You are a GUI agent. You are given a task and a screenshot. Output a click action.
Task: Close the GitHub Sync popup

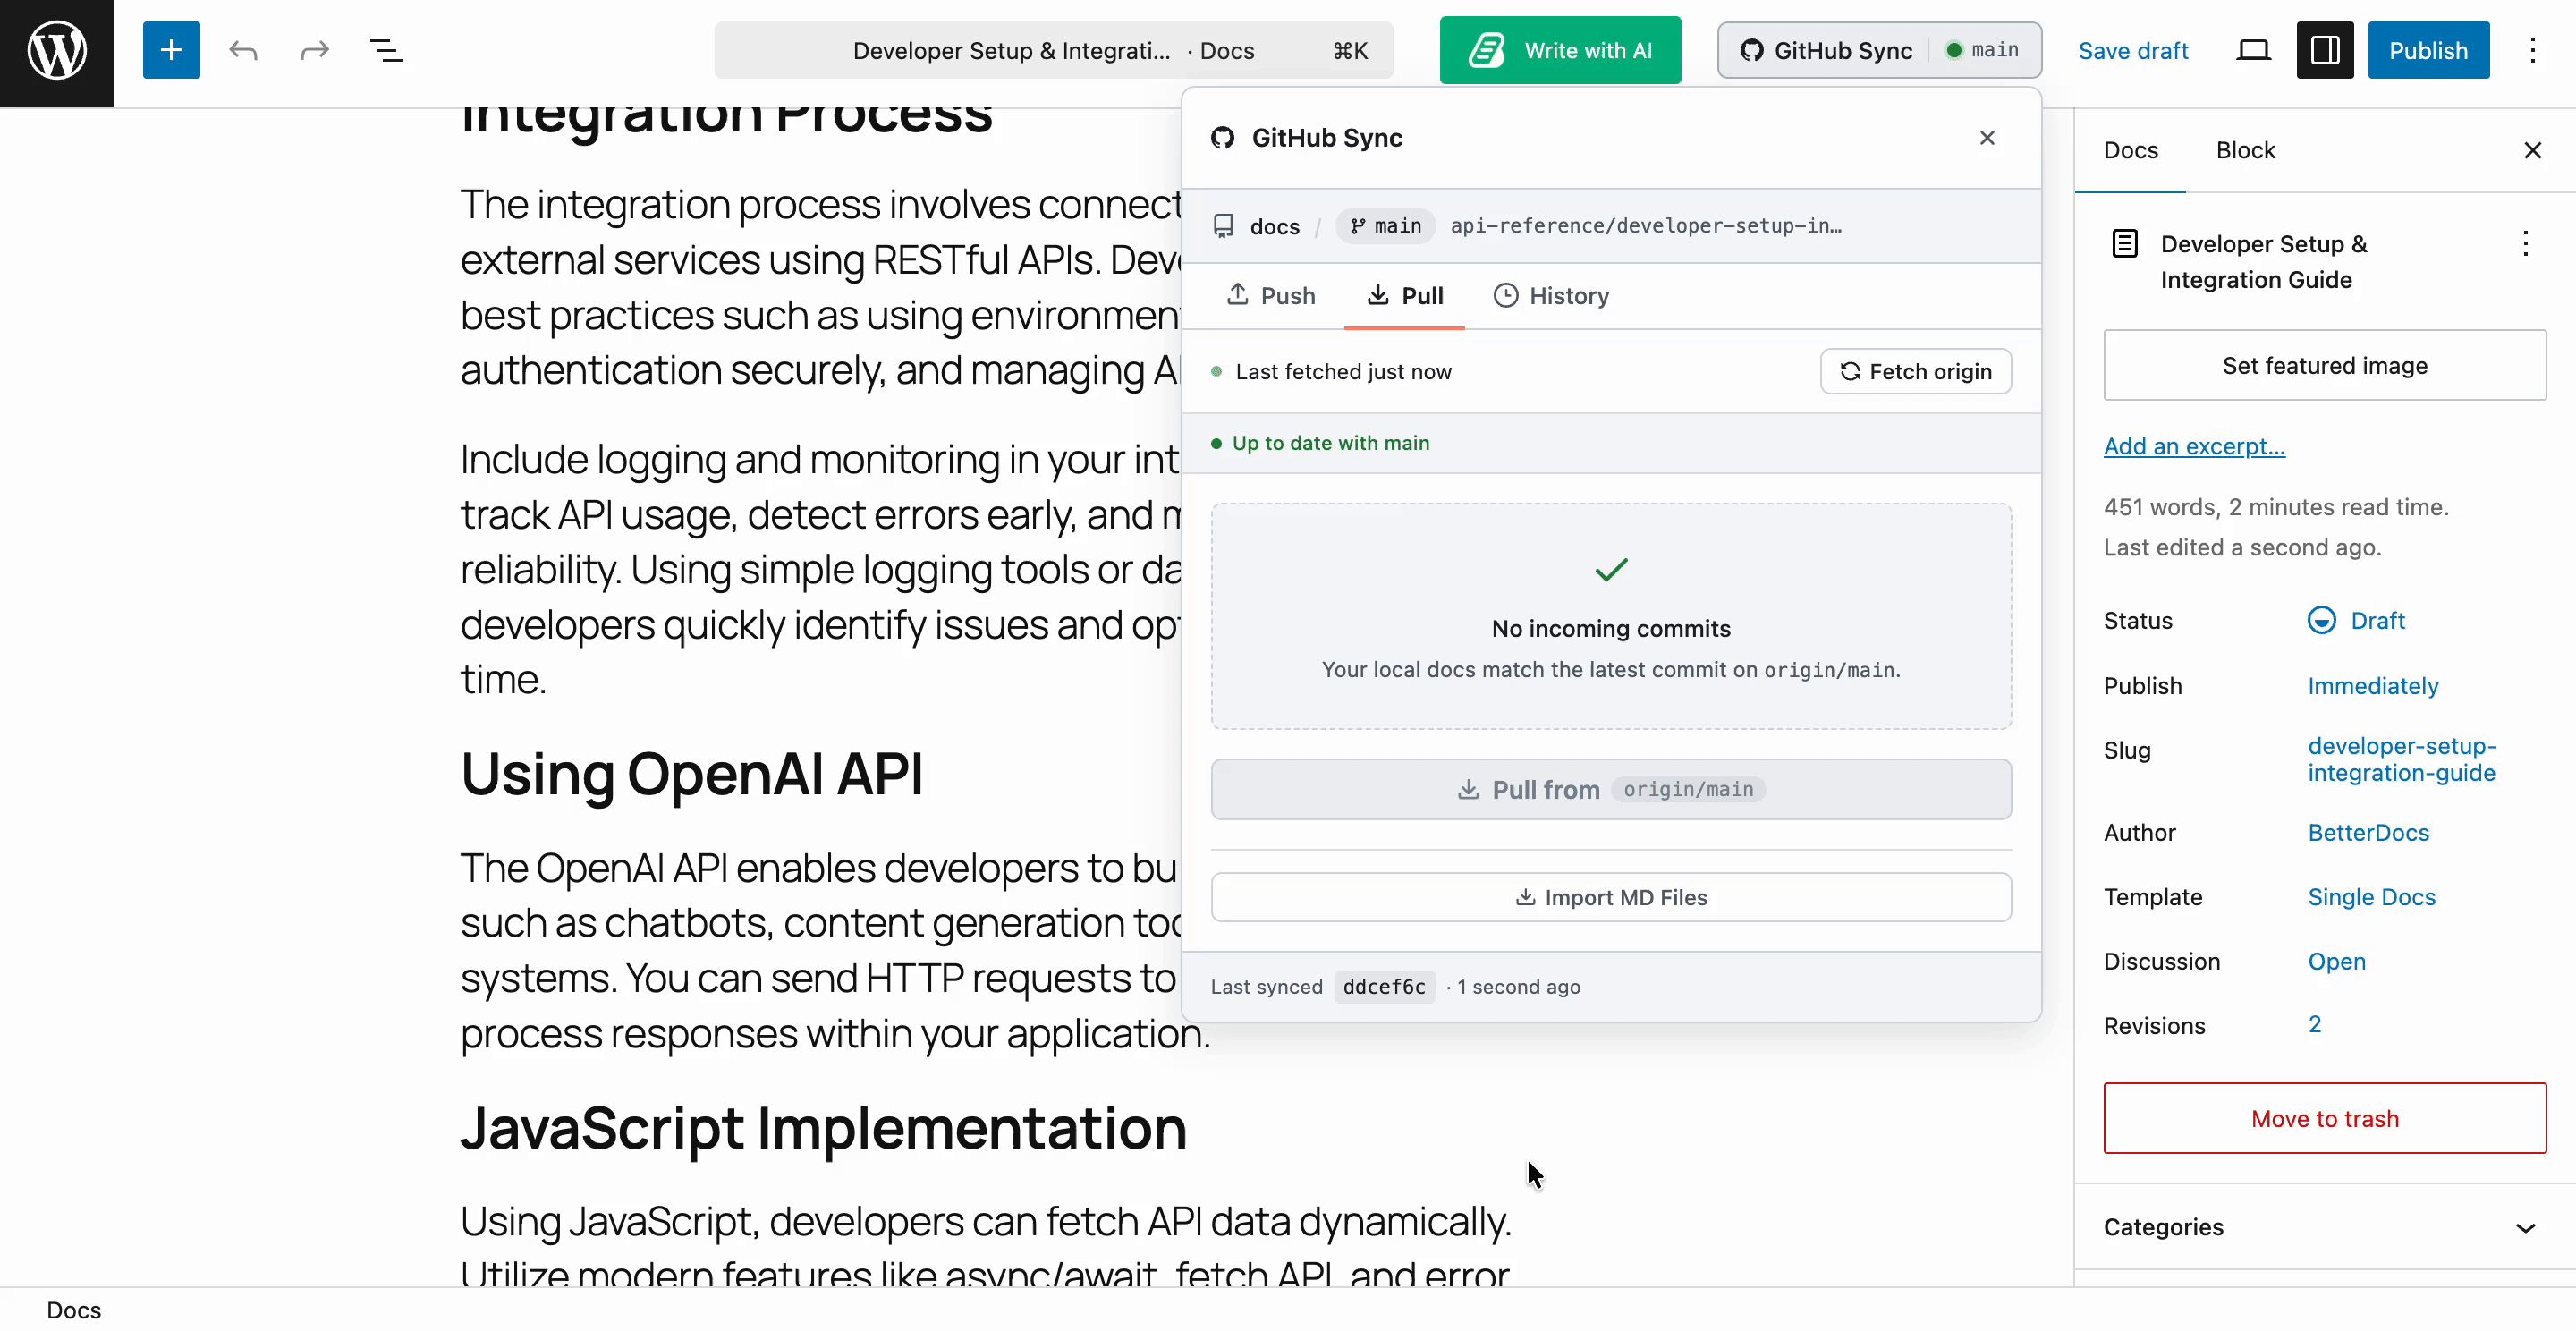point(1987,138)
